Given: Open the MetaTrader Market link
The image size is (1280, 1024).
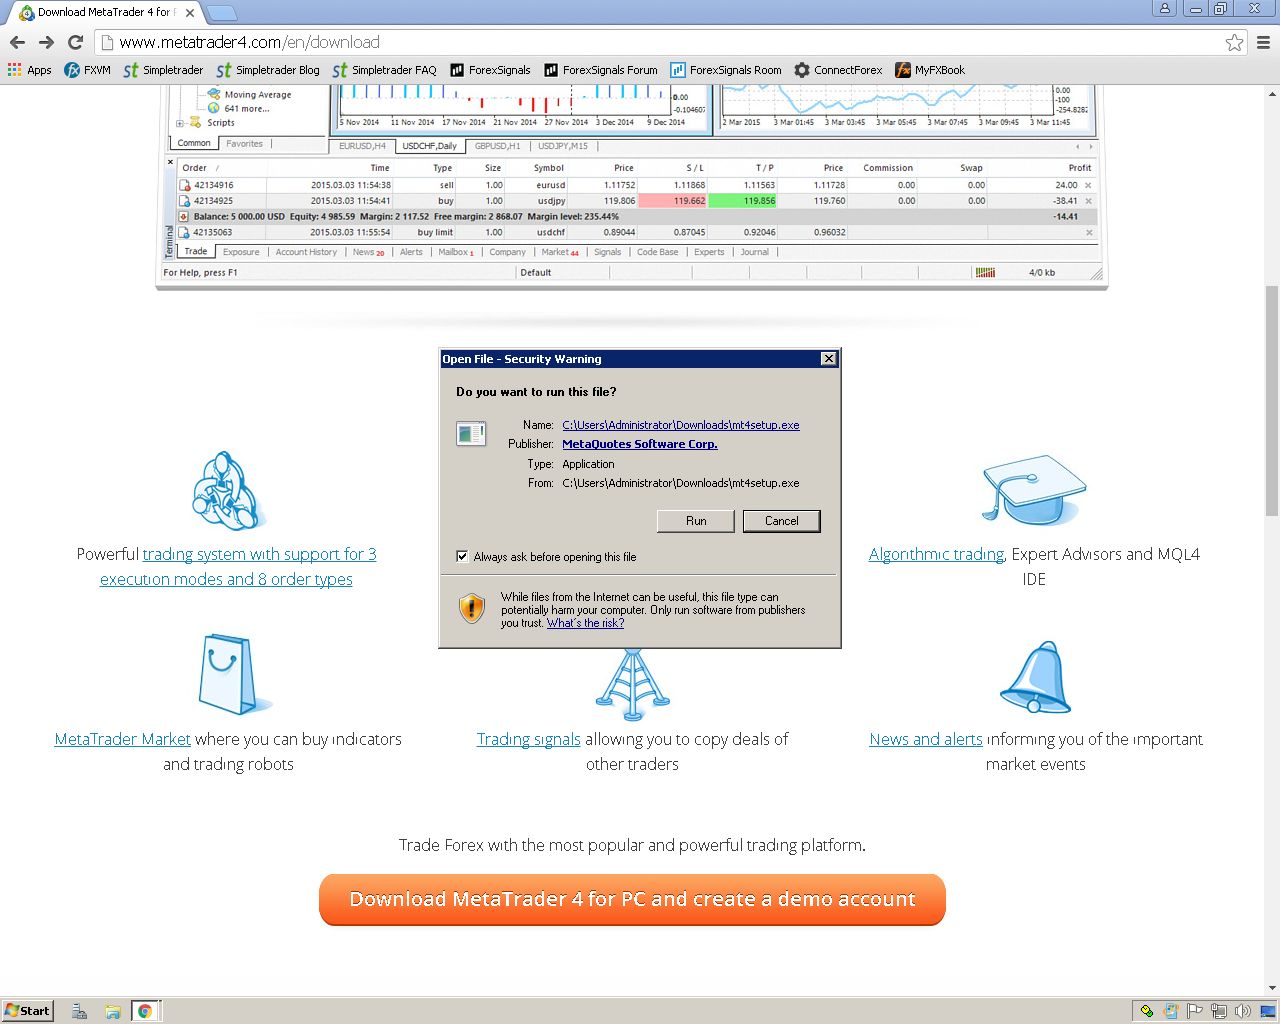Looking at the screenshot, I should pos(123,739).
